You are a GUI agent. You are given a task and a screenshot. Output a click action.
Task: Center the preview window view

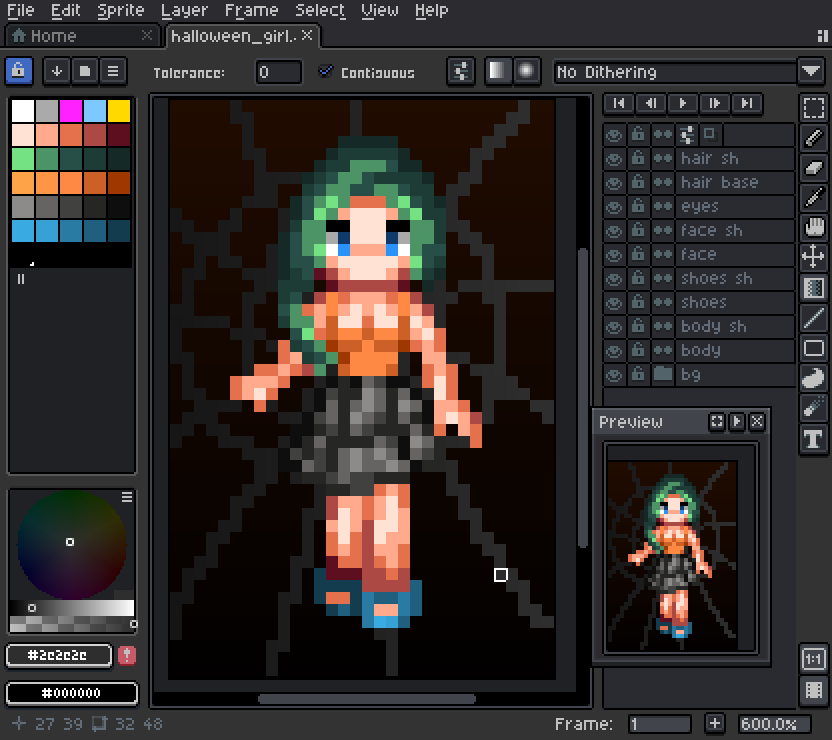pos(717,422)
